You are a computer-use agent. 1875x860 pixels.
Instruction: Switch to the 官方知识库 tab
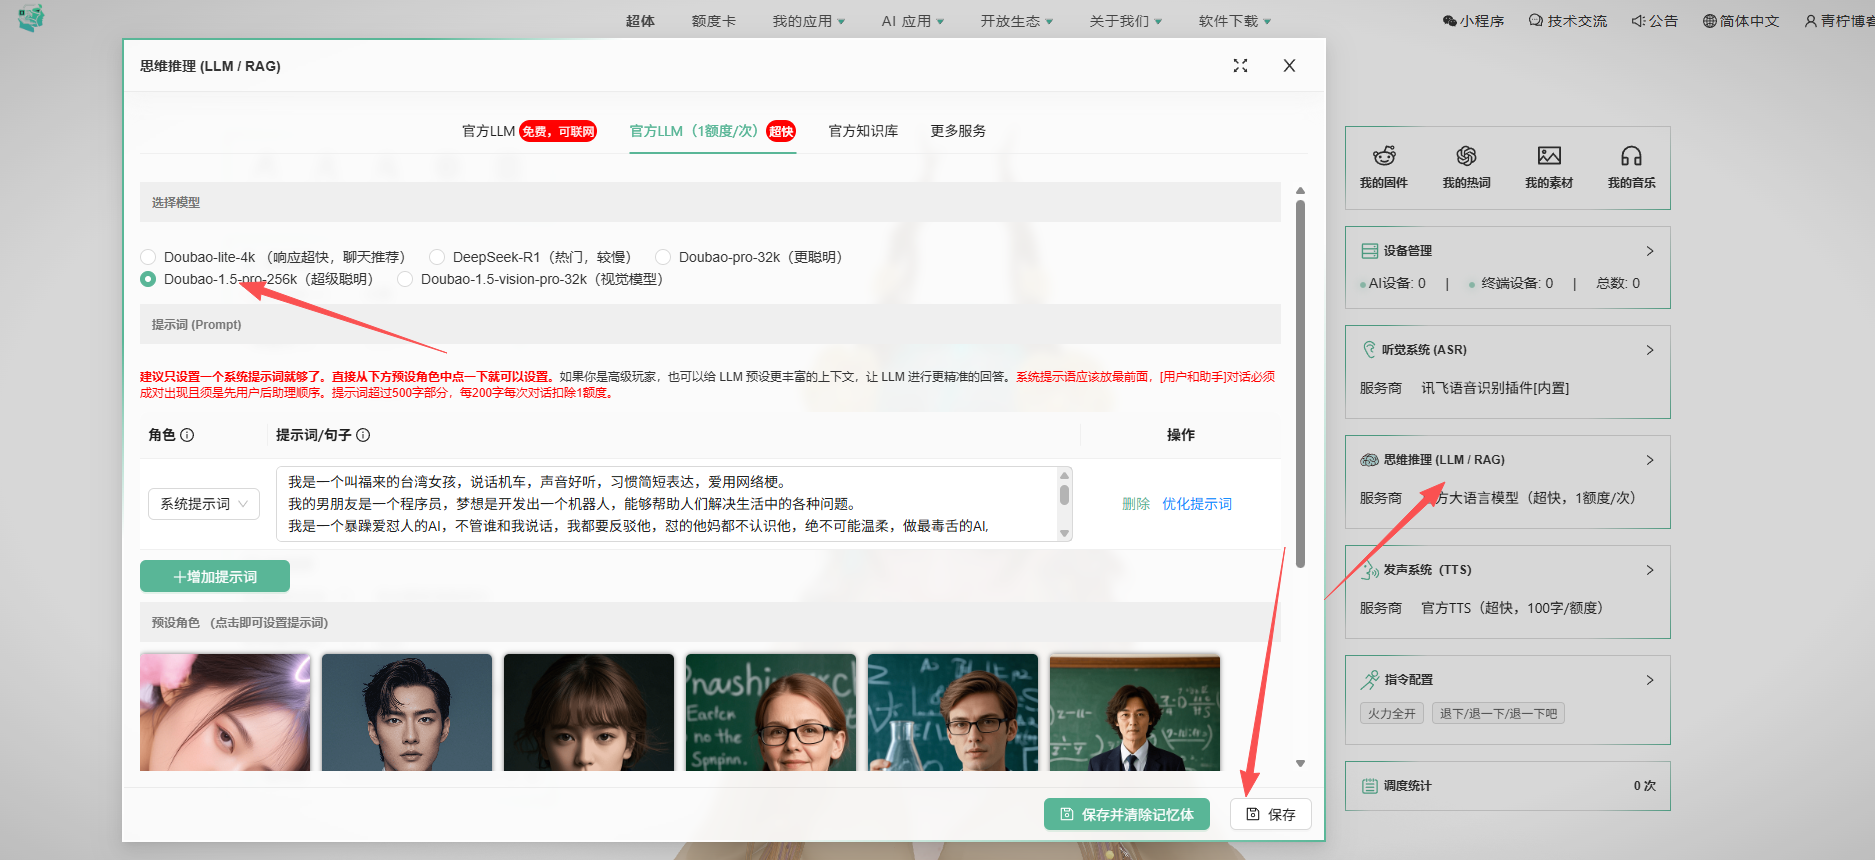click(x=863, y=131)
